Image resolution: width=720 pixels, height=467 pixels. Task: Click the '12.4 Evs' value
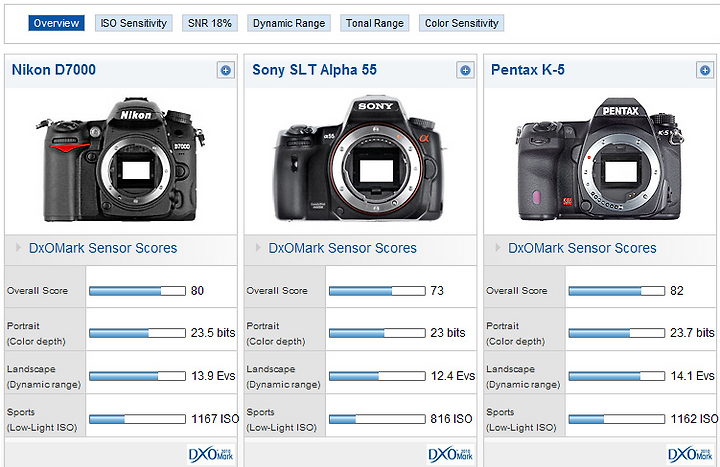[x=453, y=376]
